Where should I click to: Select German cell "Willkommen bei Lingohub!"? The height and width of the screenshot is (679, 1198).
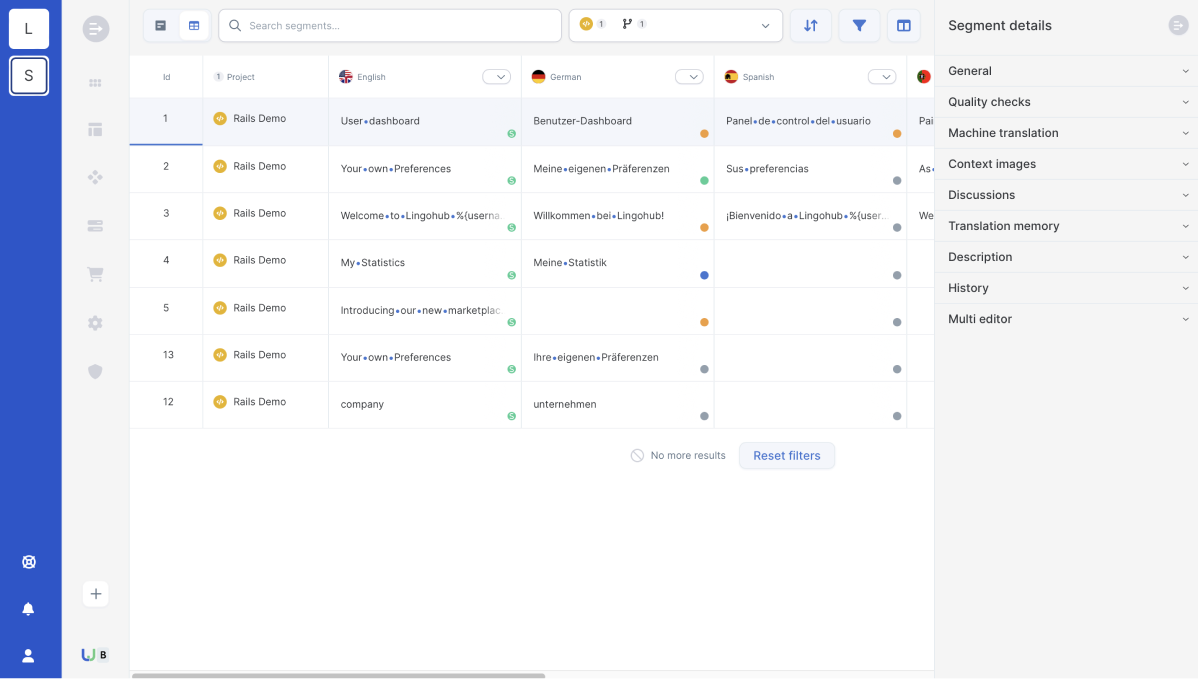[x=617, y=216]
